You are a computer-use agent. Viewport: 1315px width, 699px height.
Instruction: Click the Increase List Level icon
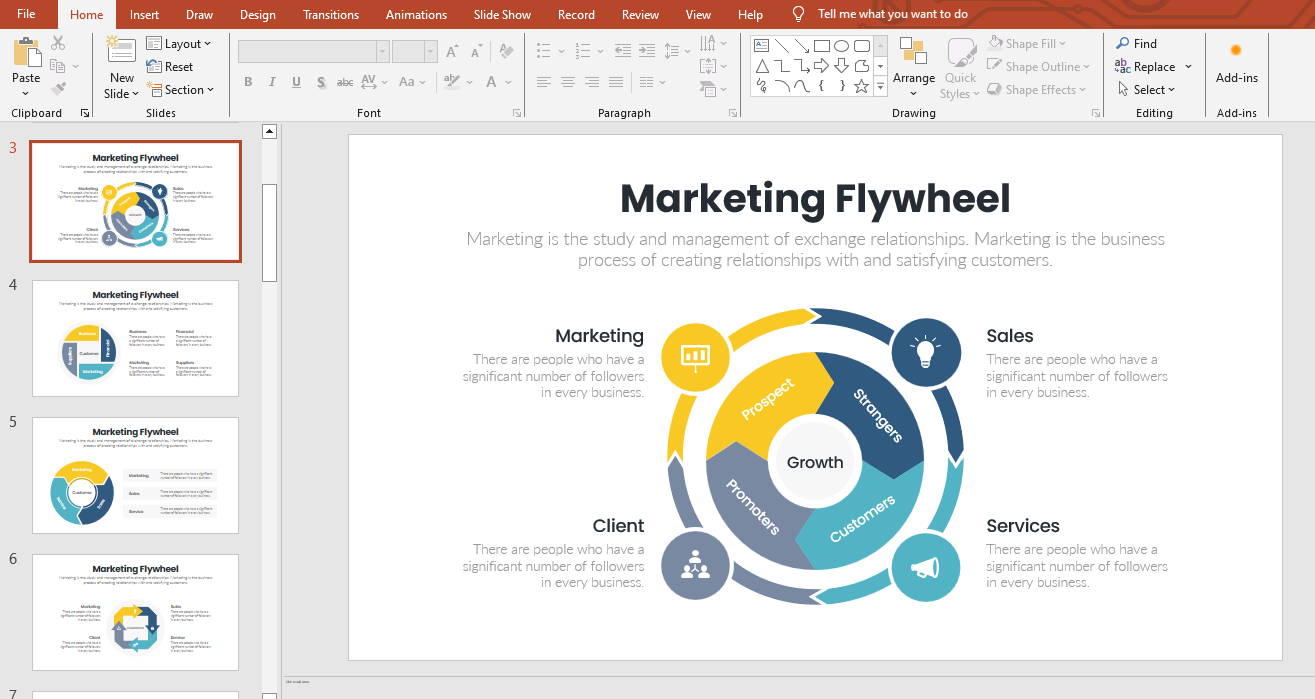pyautogui.click(x=647, y=50)
